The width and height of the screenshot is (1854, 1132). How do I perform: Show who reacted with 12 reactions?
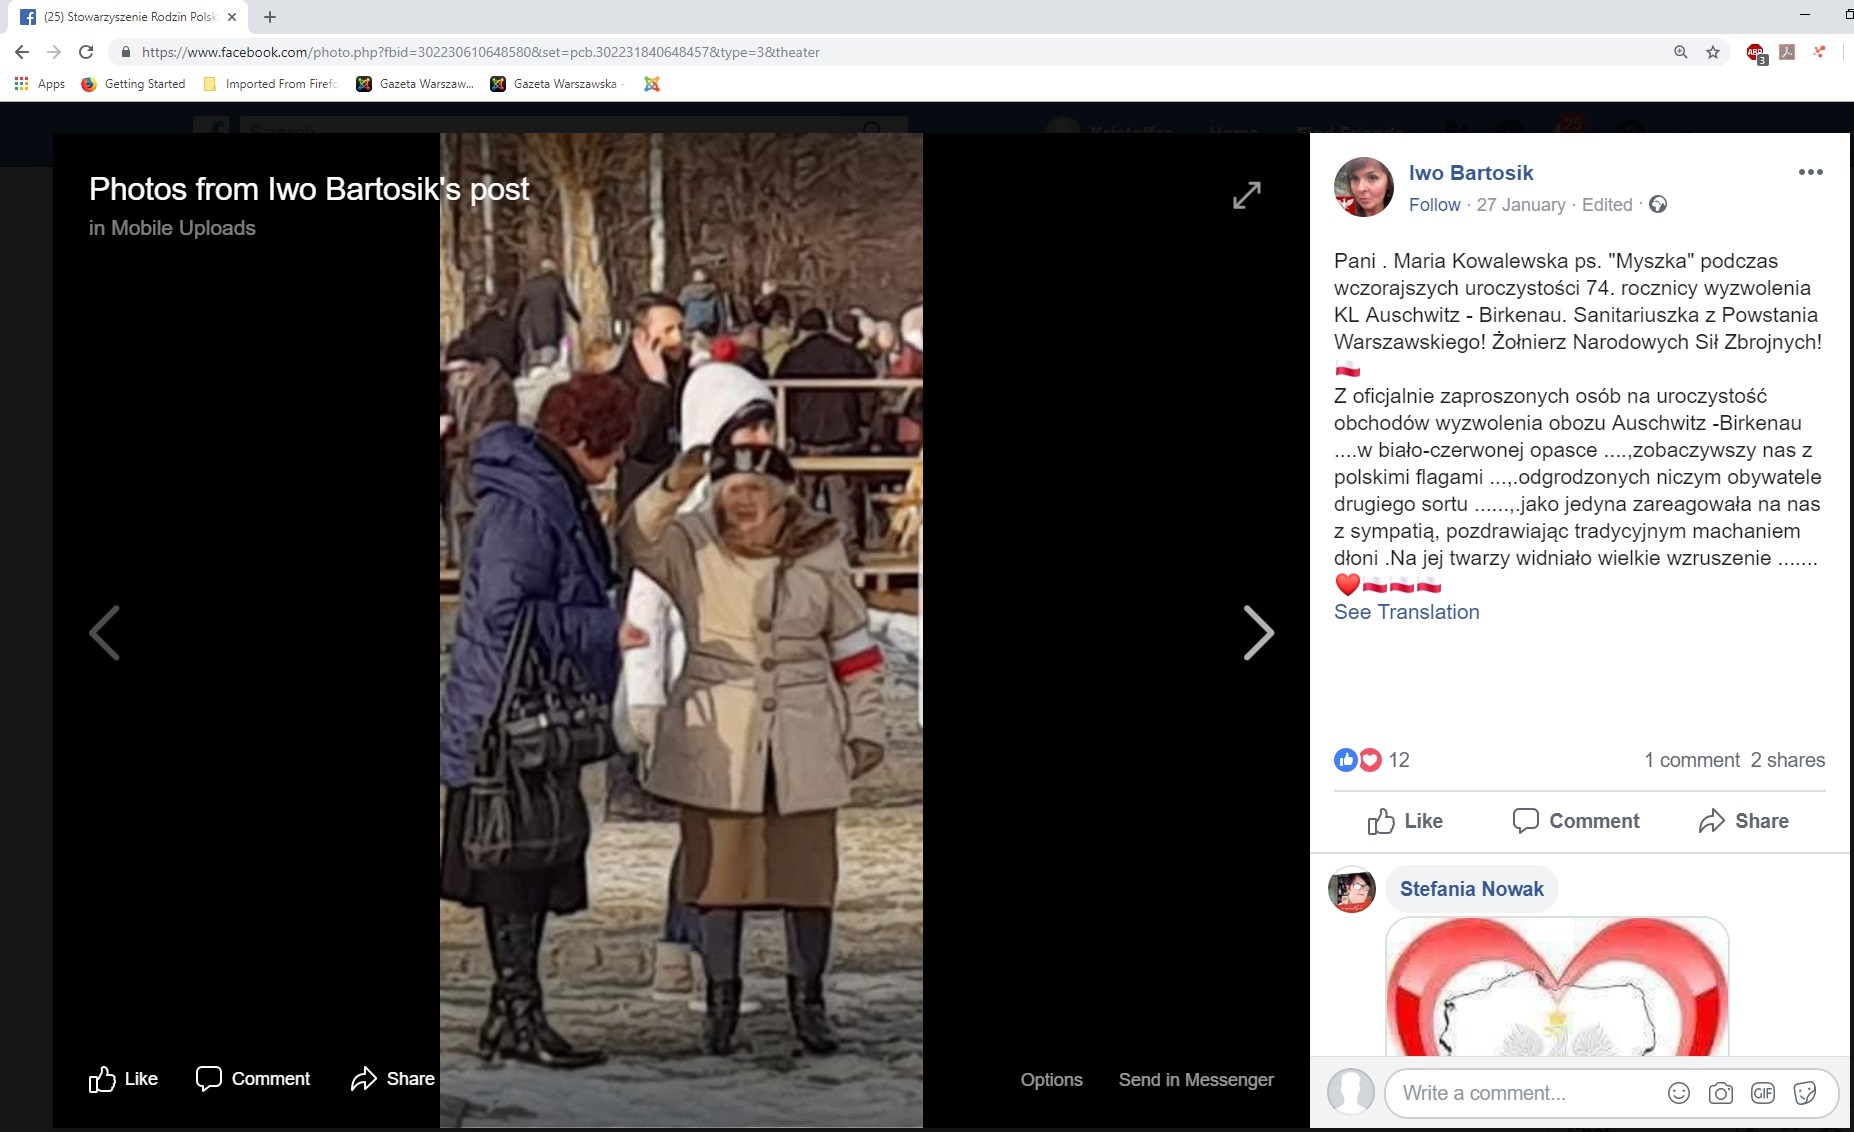click(x=1398, y=760)
